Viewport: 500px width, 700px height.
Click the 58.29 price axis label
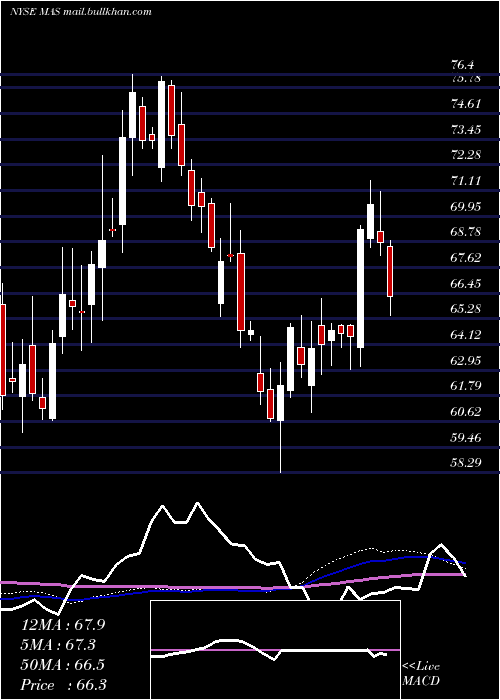(x=466, y=462)
